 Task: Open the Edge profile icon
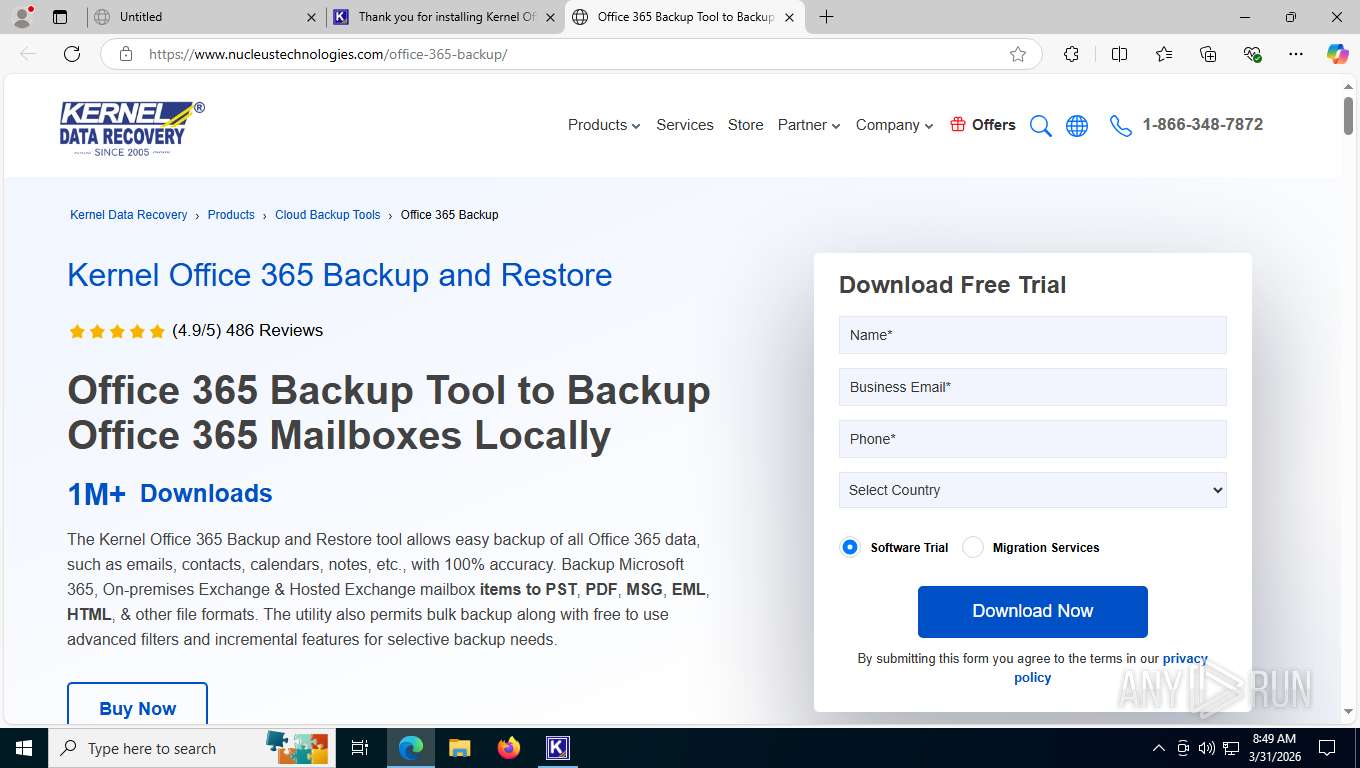[22, 16]
